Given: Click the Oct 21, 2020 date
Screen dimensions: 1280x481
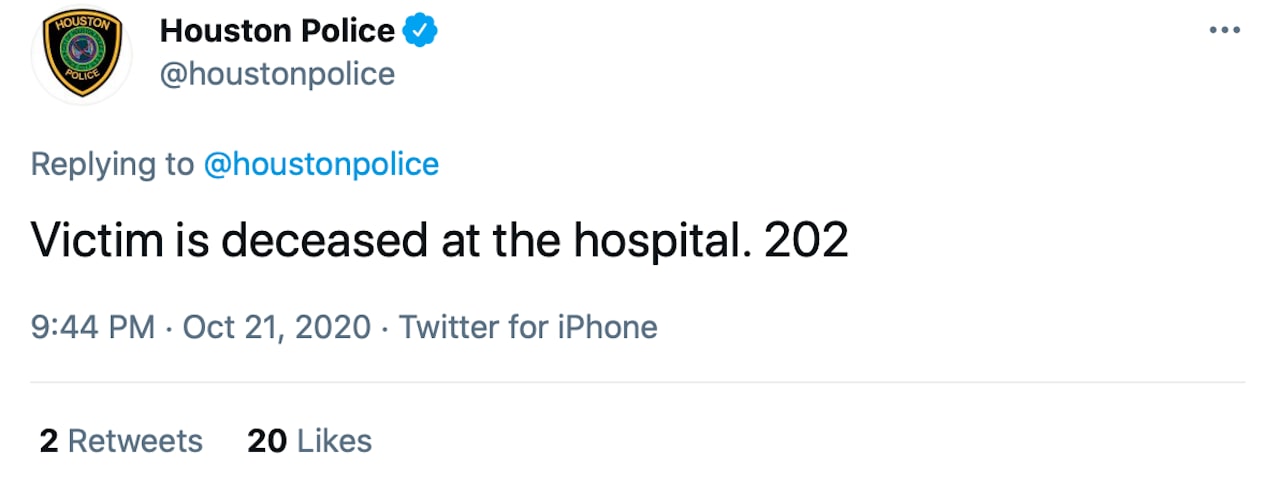Looking at the screenshot, I should [277, 327].
